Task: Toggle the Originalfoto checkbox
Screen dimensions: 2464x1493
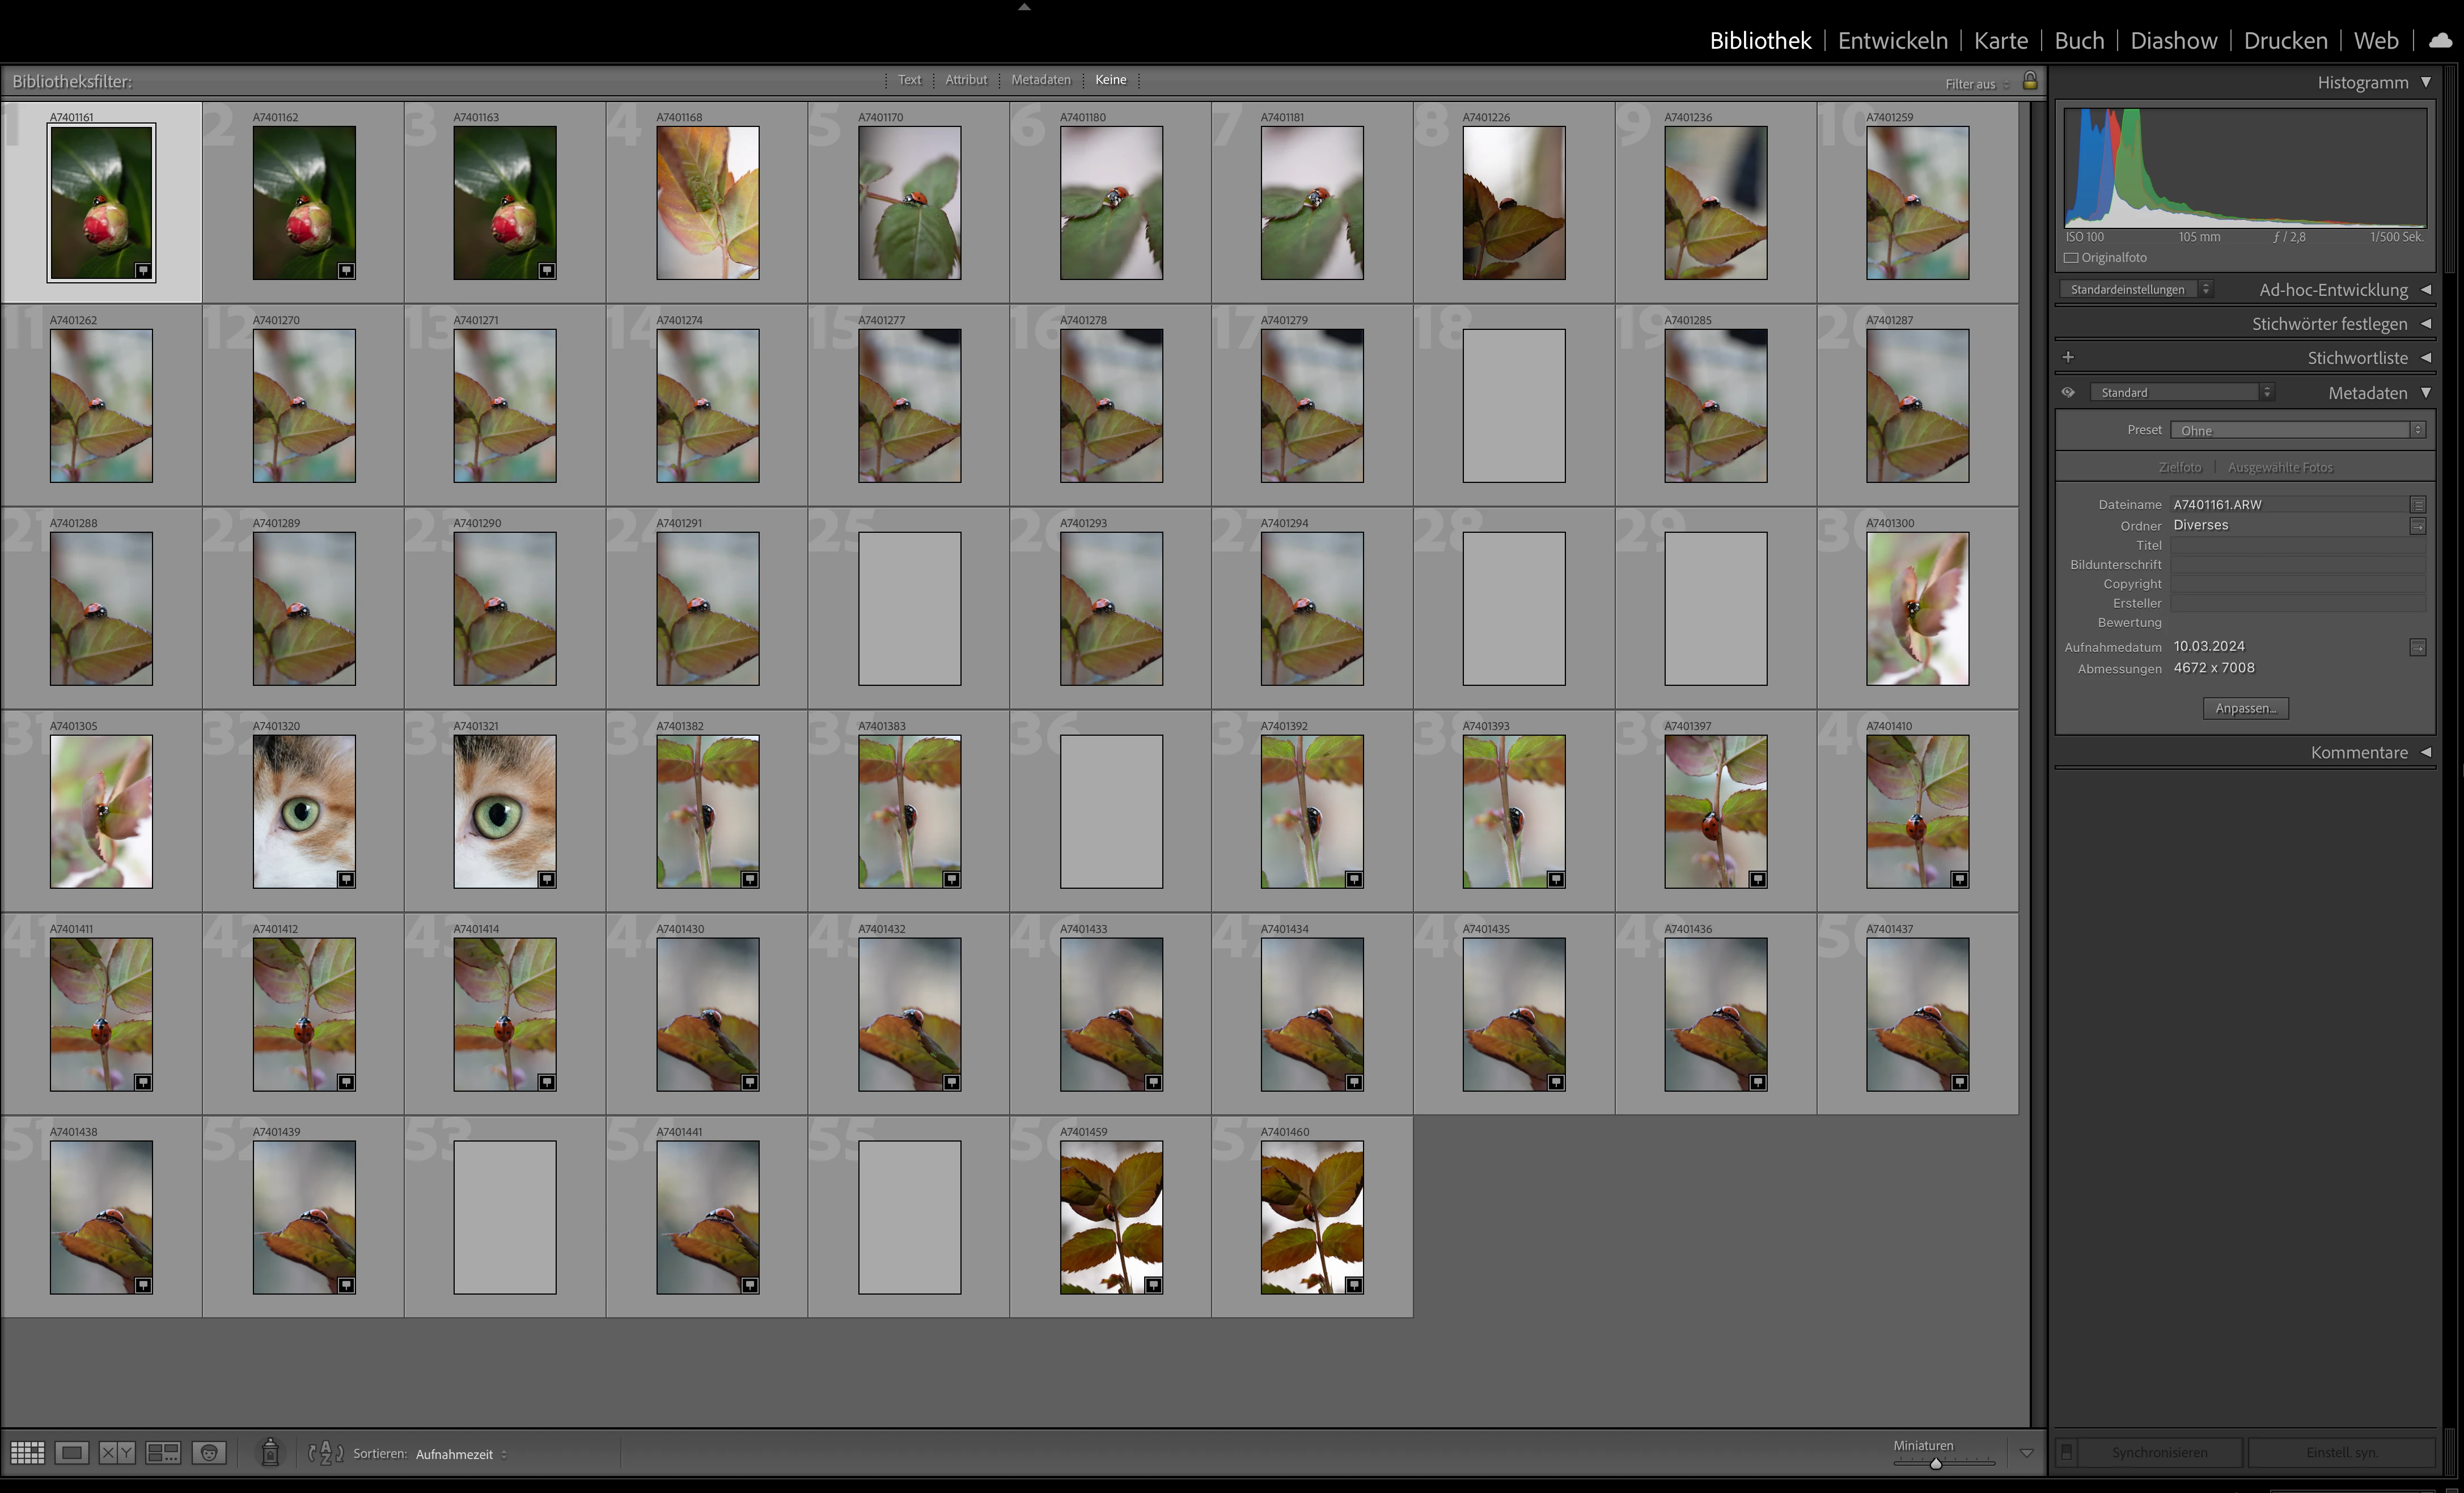Action: [x=2072, y=258]
